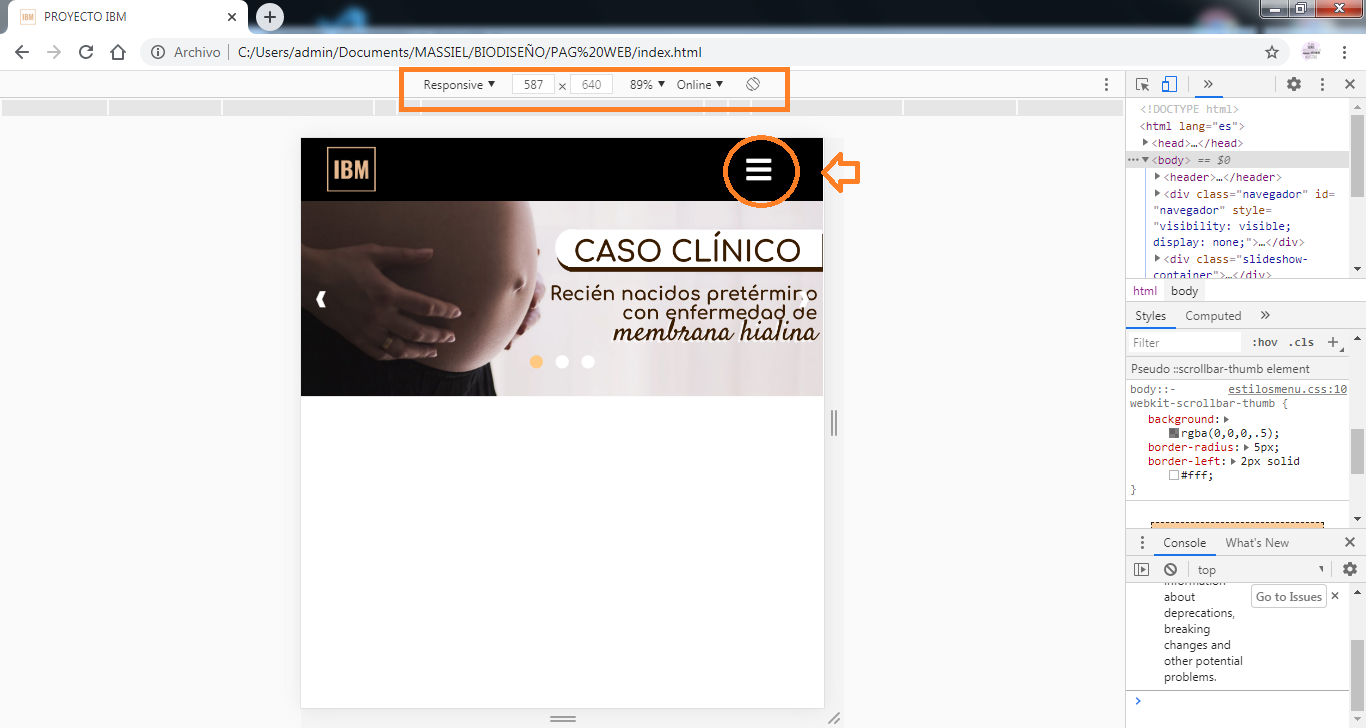Go back in browser history
The image size is (1366, 728).
22,52
